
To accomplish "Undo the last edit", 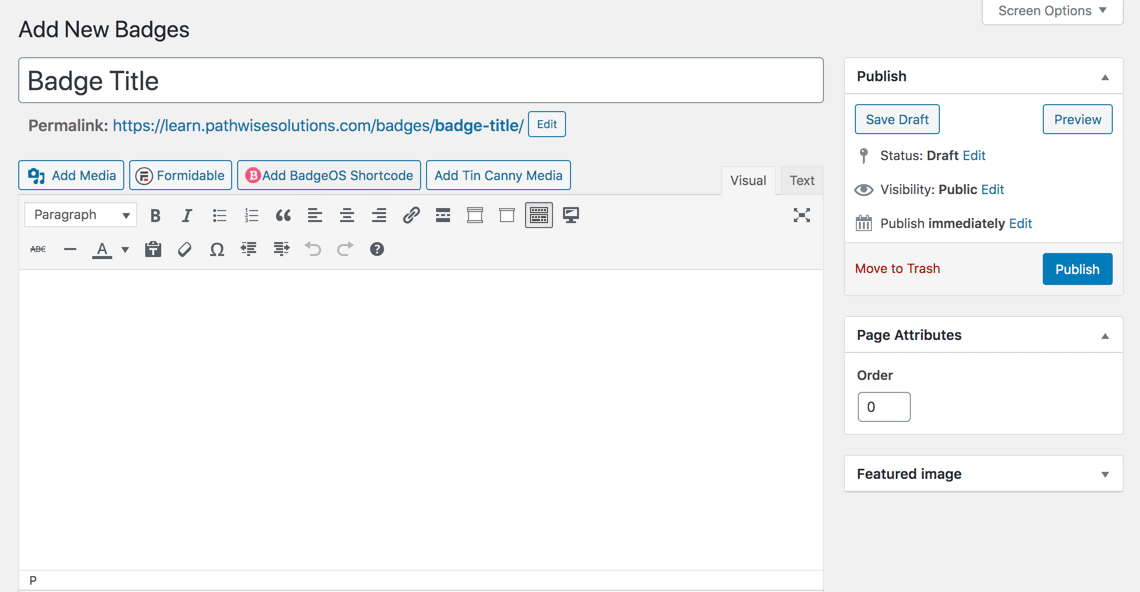I will [313, 249].
